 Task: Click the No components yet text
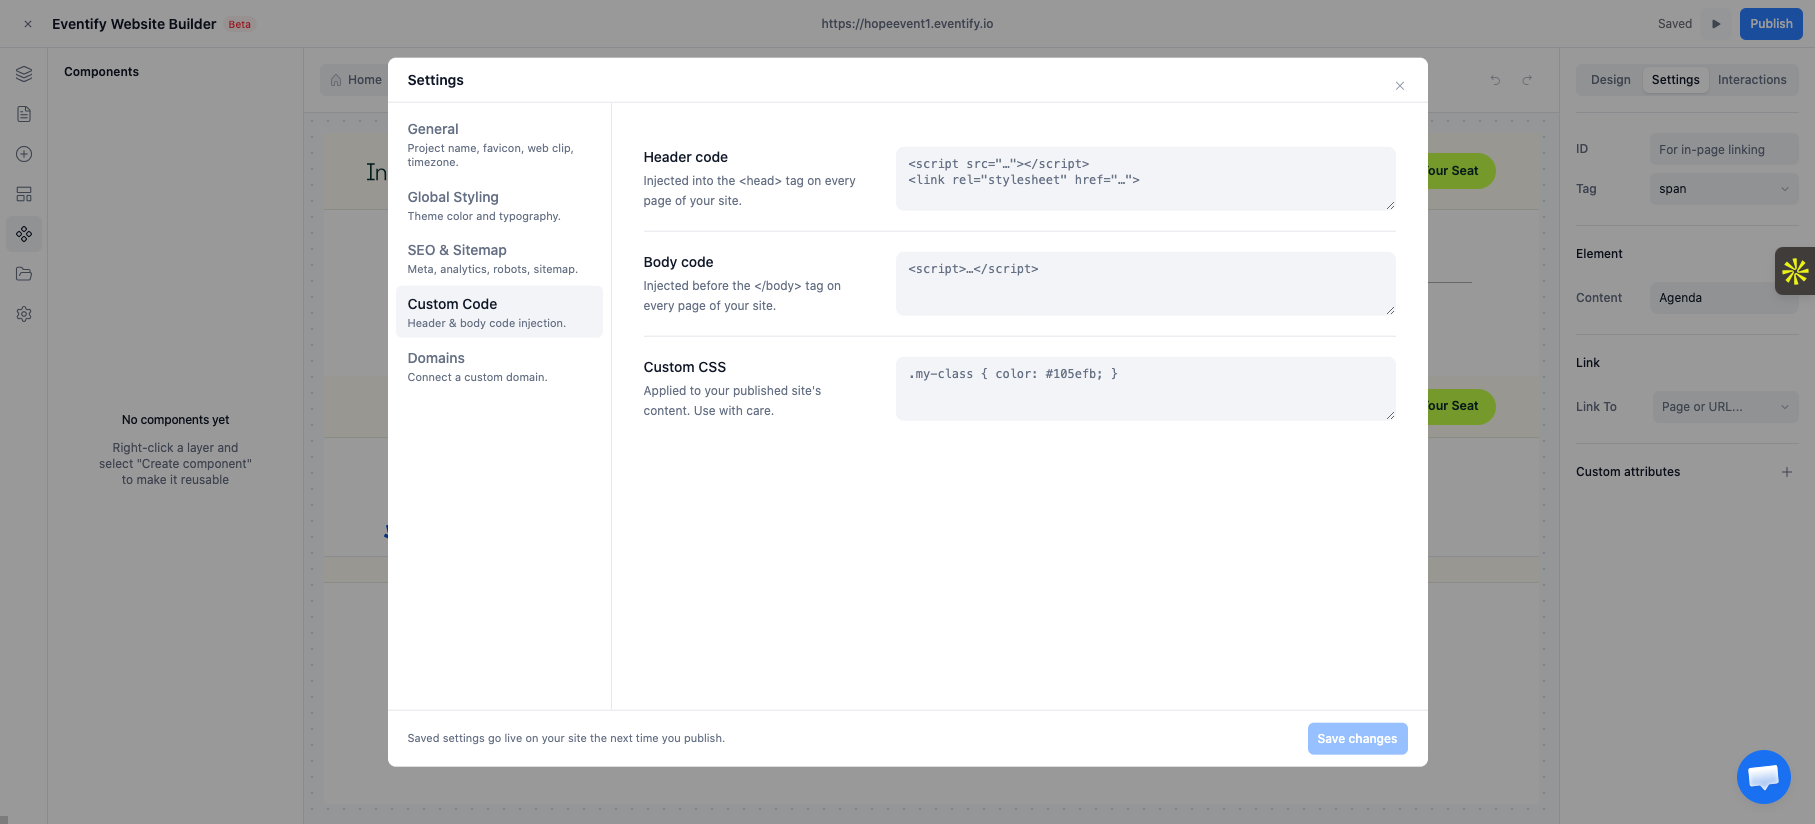point(175,420)
